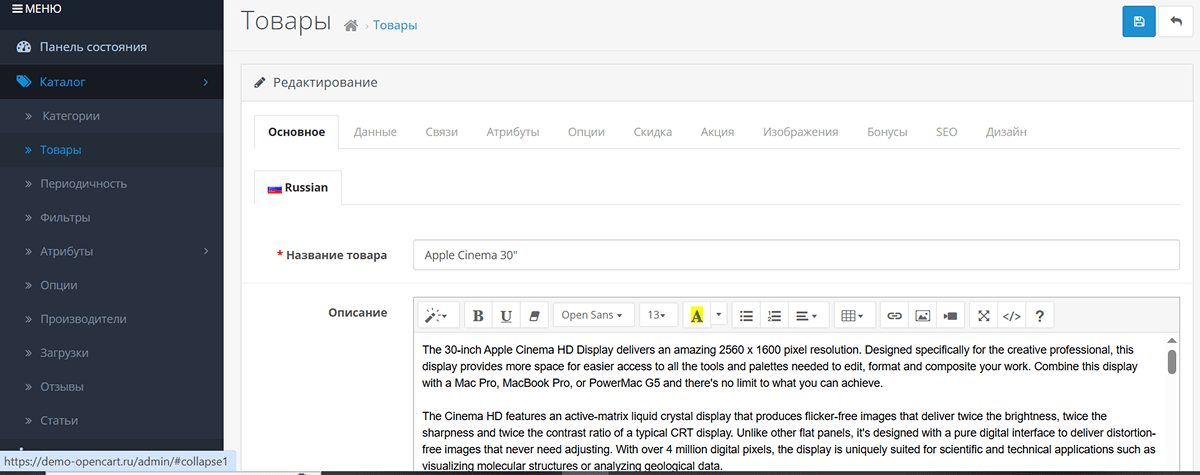
Task: Show code view in the editor
Action: click(1012, 315)
